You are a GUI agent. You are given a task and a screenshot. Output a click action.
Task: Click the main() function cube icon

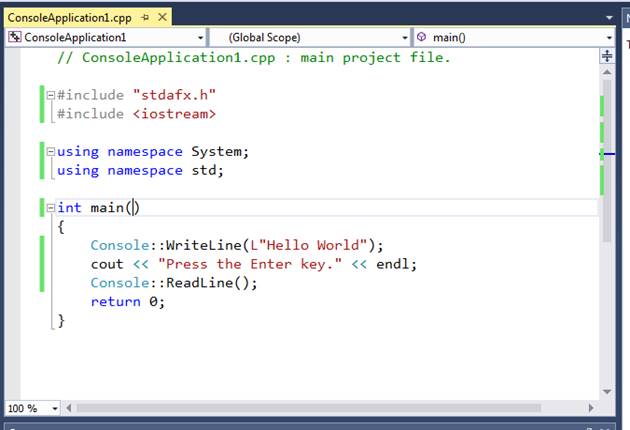point(421,37)
